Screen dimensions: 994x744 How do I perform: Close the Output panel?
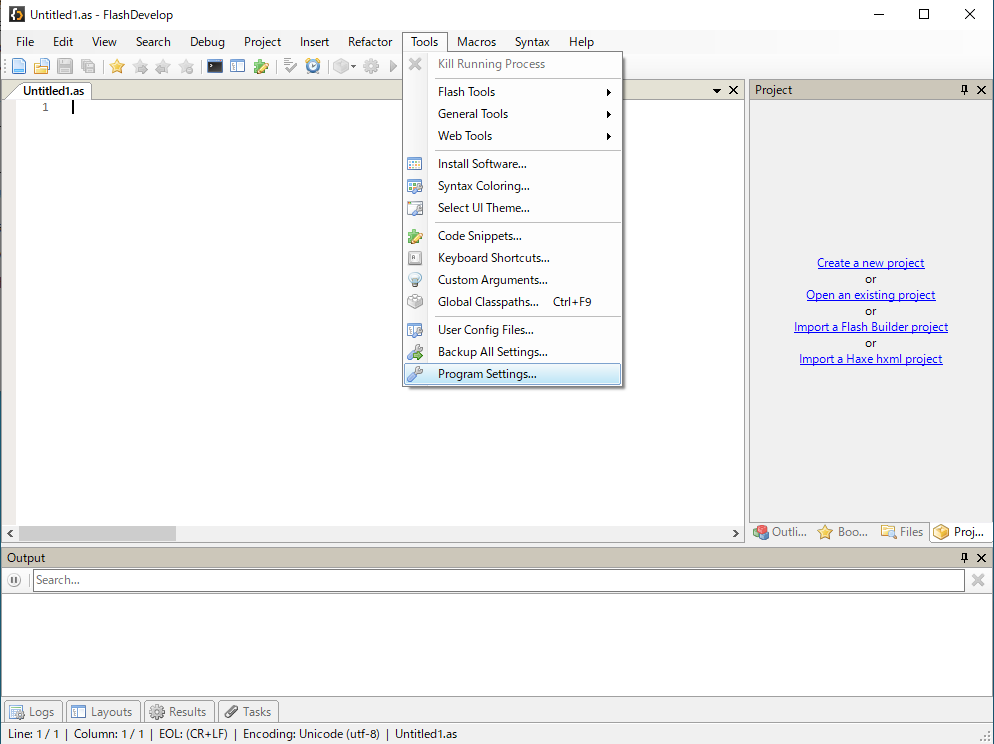(x=981, y=558)
